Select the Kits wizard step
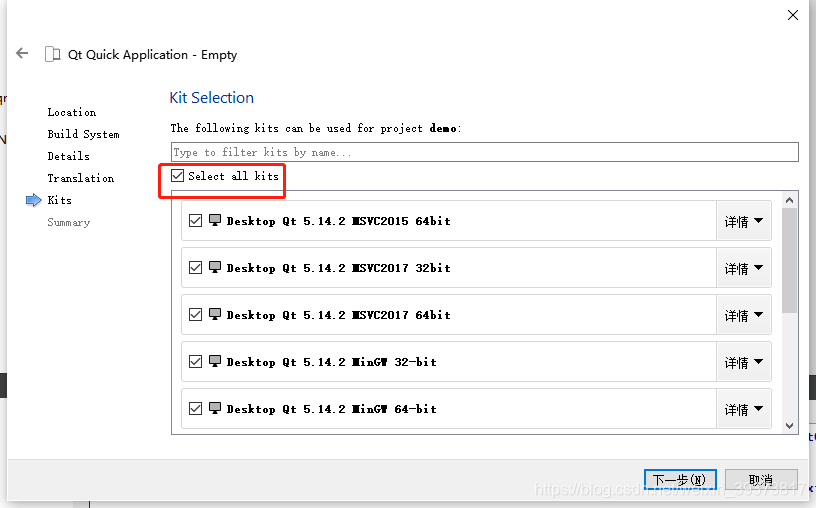 pyautogui.click(x=59, y=200)
